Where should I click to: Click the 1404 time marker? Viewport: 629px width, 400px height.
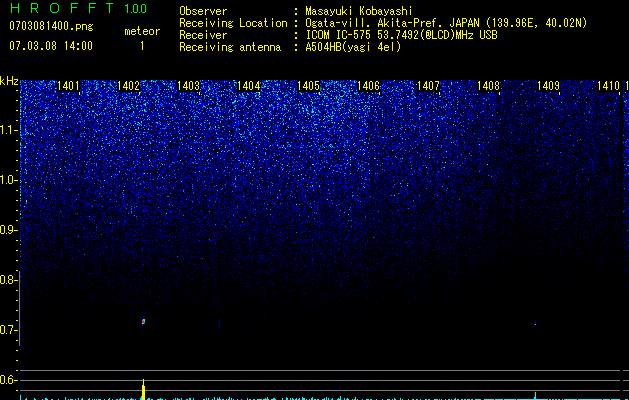(248, 86)
